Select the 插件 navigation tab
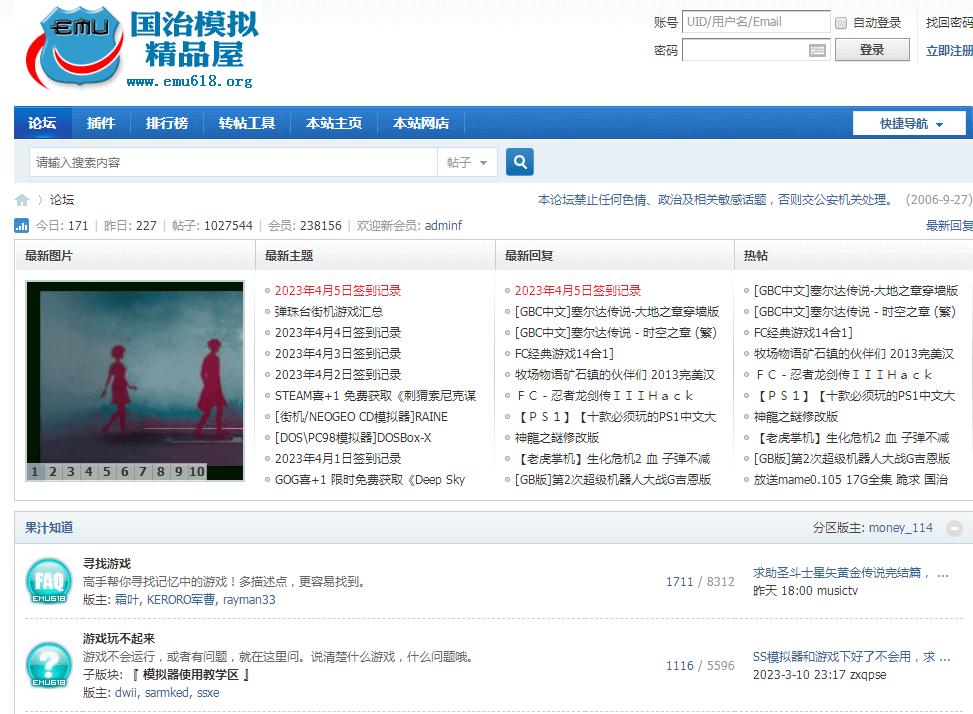This screenshot has height=714, width=973. 101,123
